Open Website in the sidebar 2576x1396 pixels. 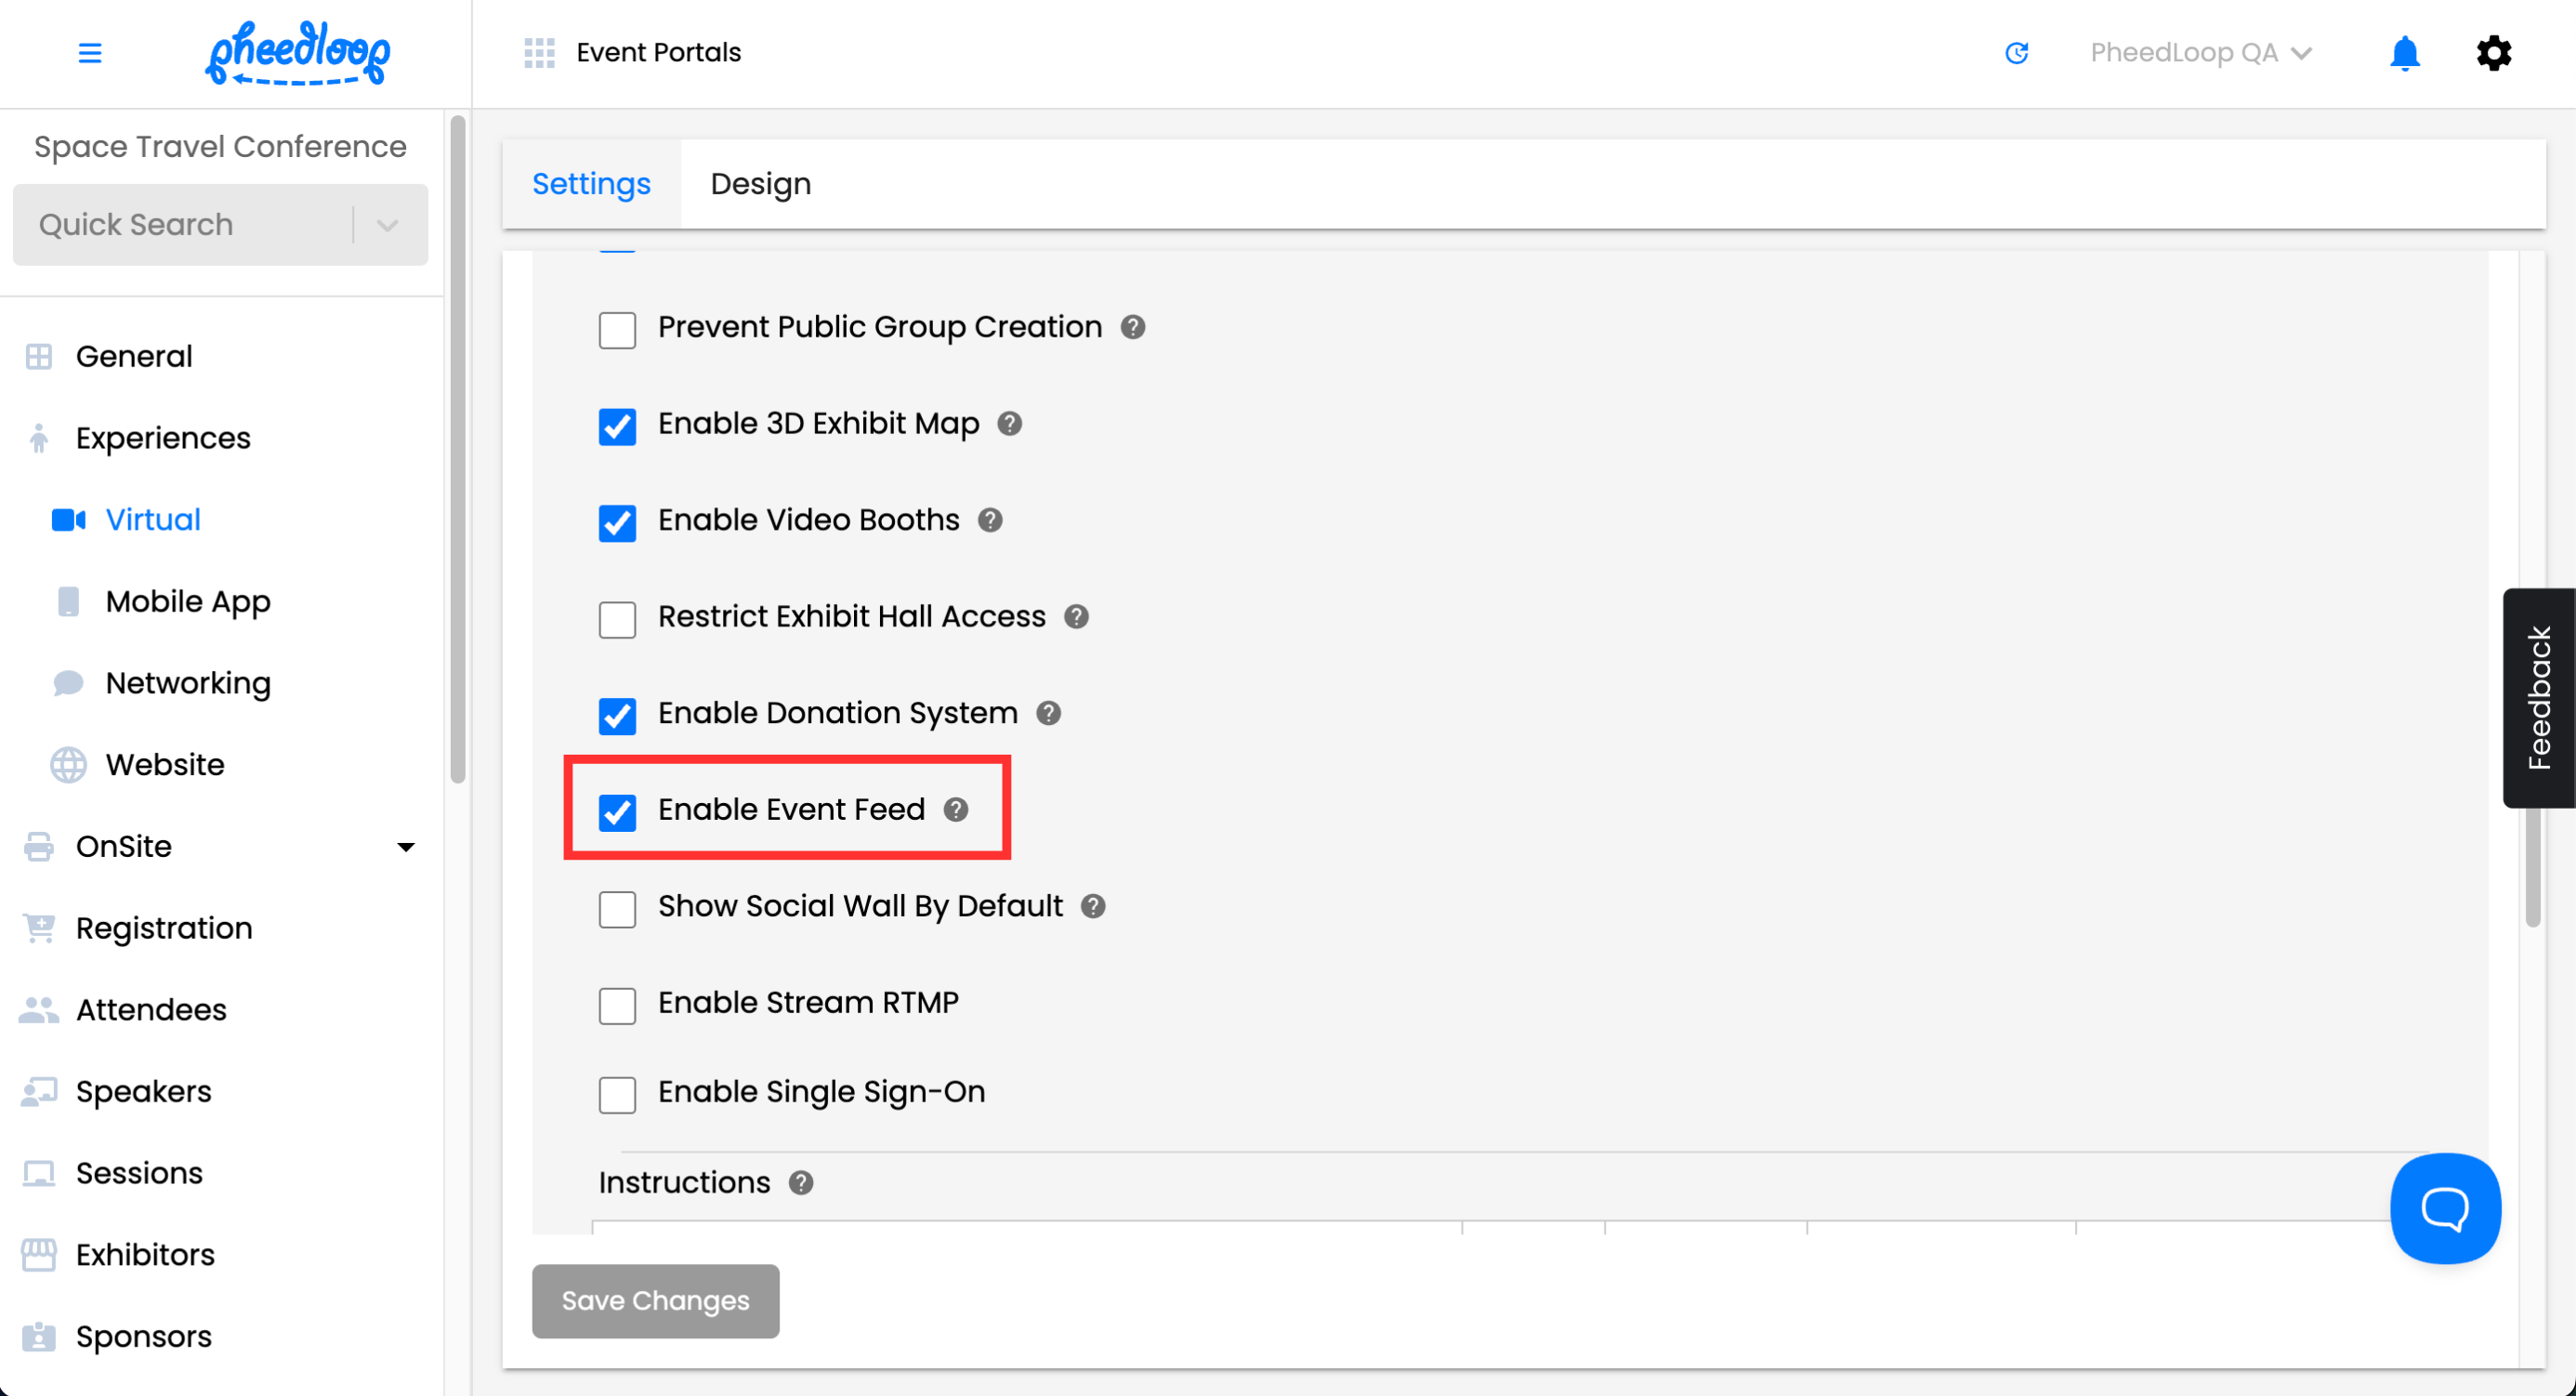[x=165, y=765]
